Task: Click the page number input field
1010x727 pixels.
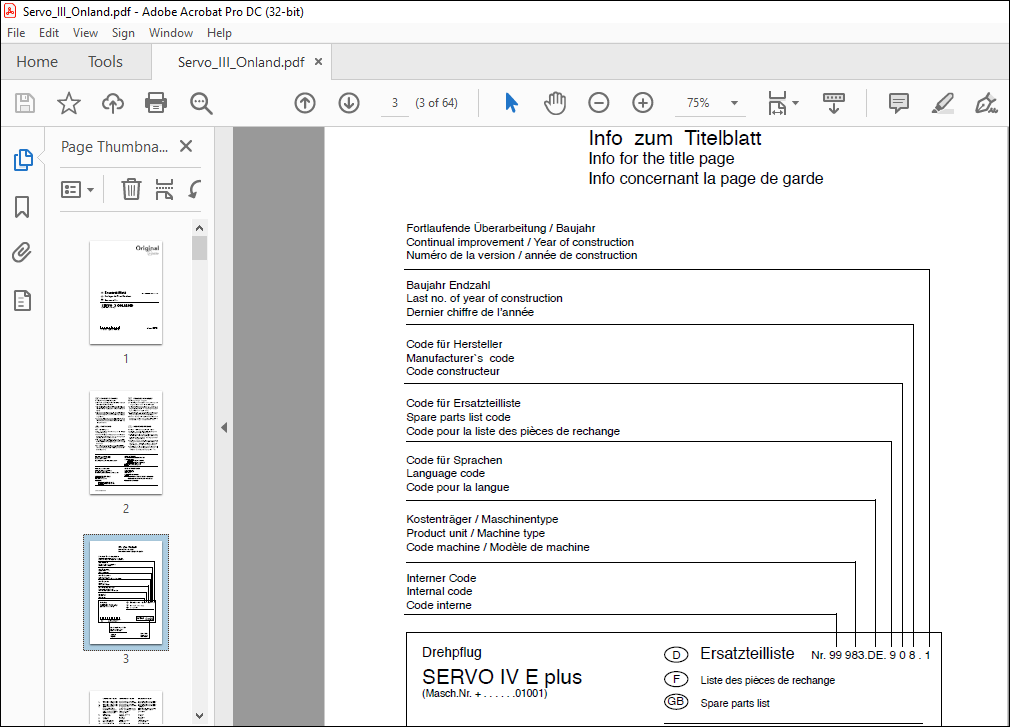Action: click(395, 103)
